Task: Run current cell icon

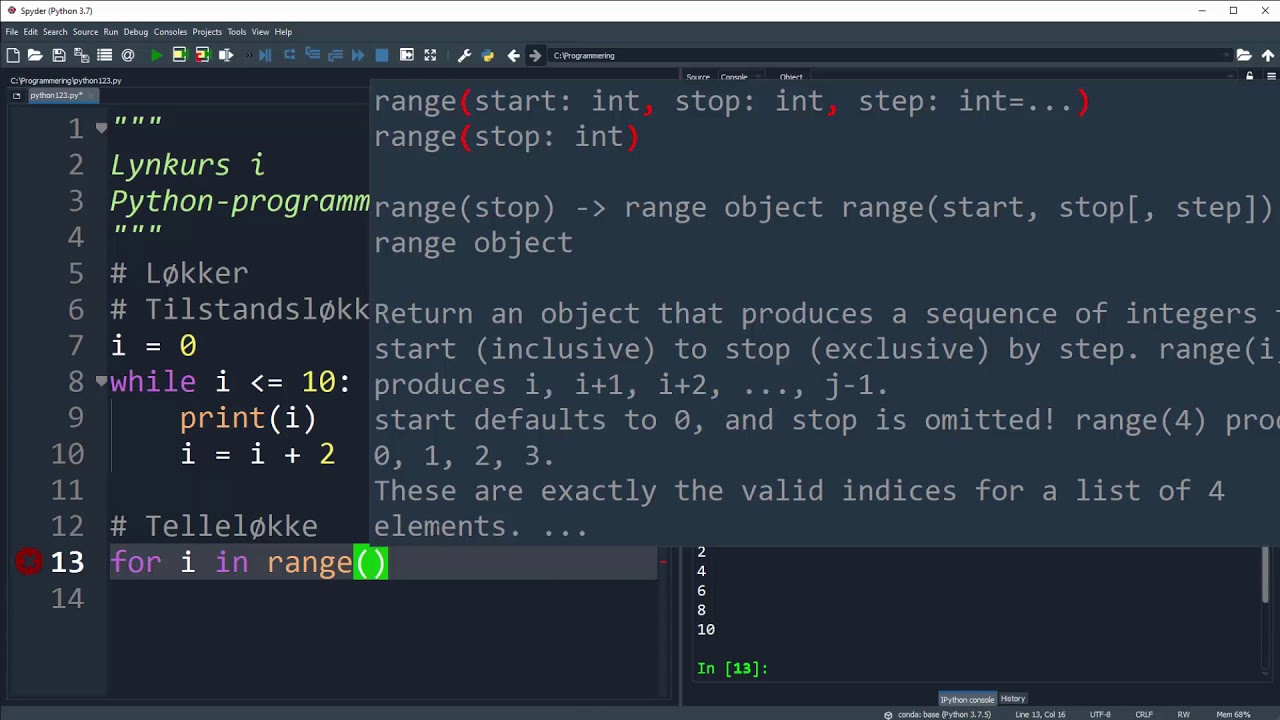Action: 180,55
